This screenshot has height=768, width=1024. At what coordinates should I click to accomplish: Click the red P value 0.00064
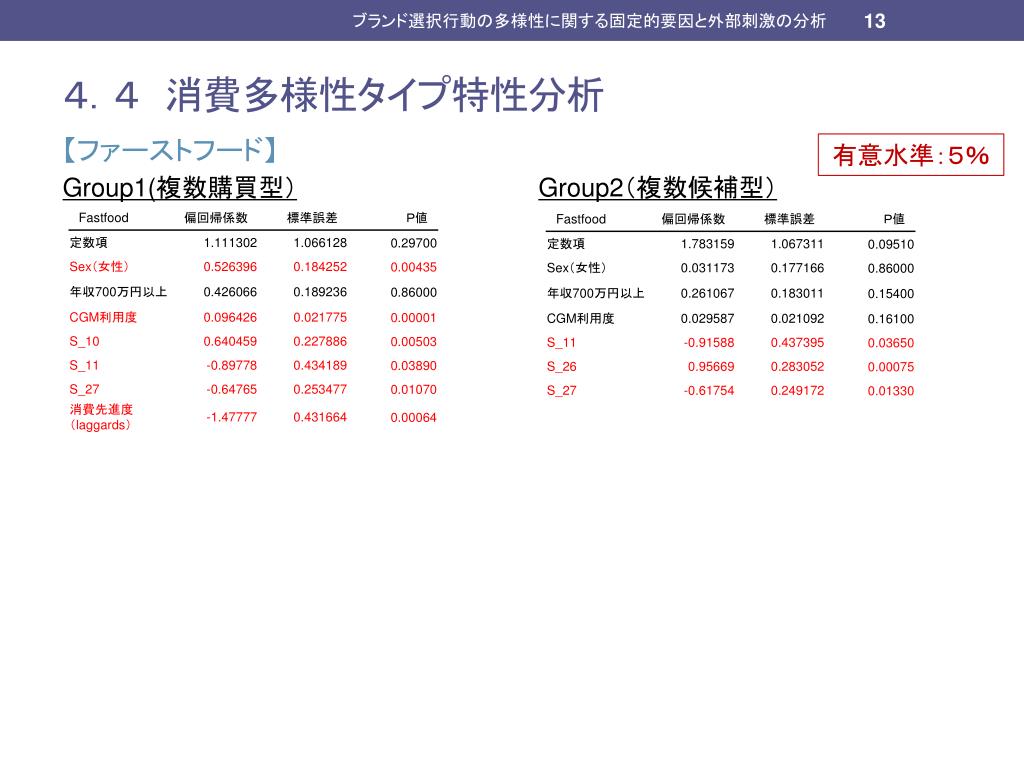pyautogui.click(x=413, y=417)
